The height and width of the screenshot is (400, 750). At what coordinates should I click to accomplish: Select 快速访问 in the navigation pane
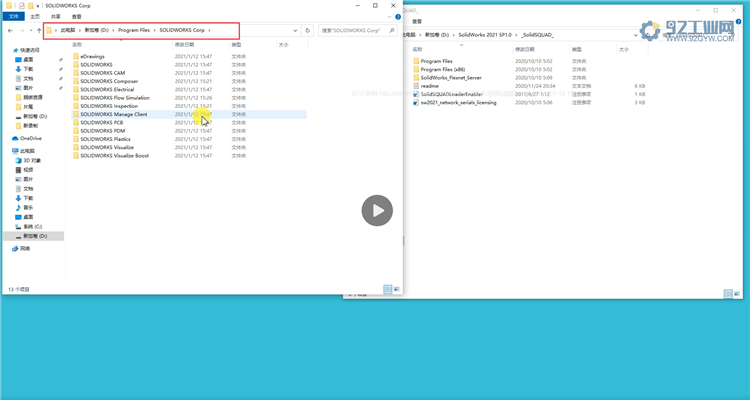26,50
